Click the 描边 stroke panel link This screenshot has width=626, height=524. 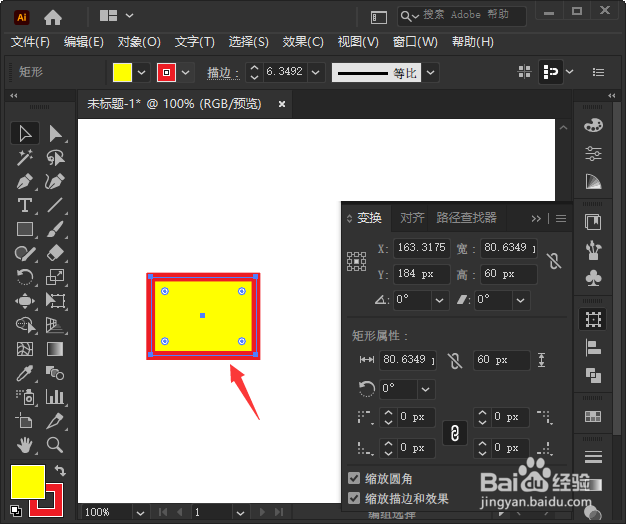[x=223, y=73]
